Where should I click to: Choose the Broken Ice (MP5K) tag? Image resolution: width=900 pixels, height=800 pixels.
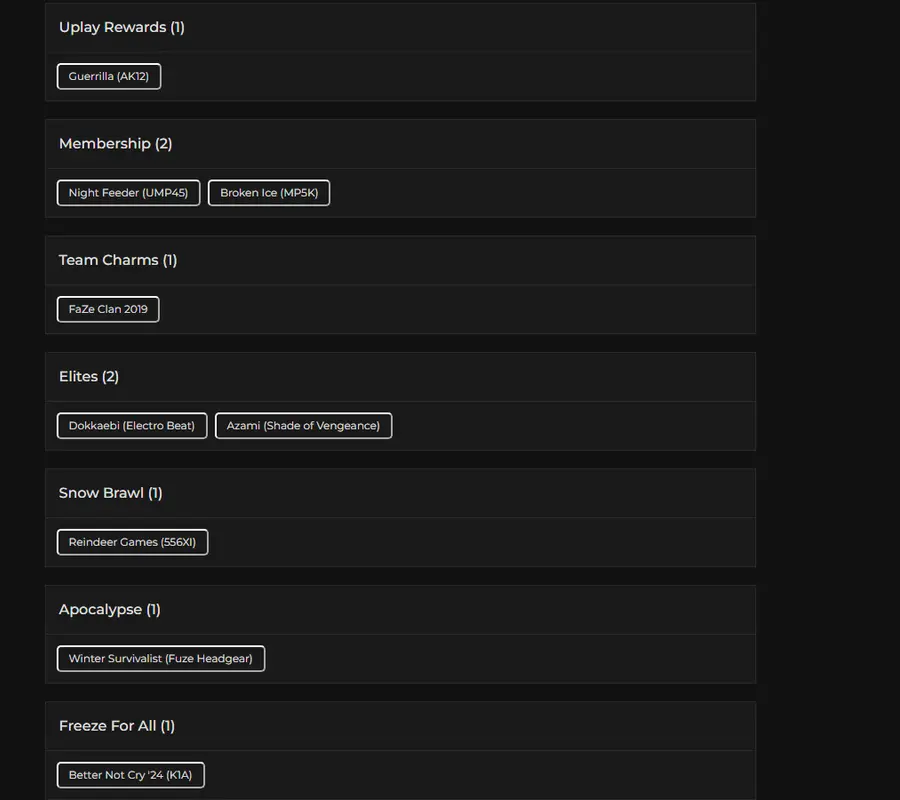pos(269,193)
